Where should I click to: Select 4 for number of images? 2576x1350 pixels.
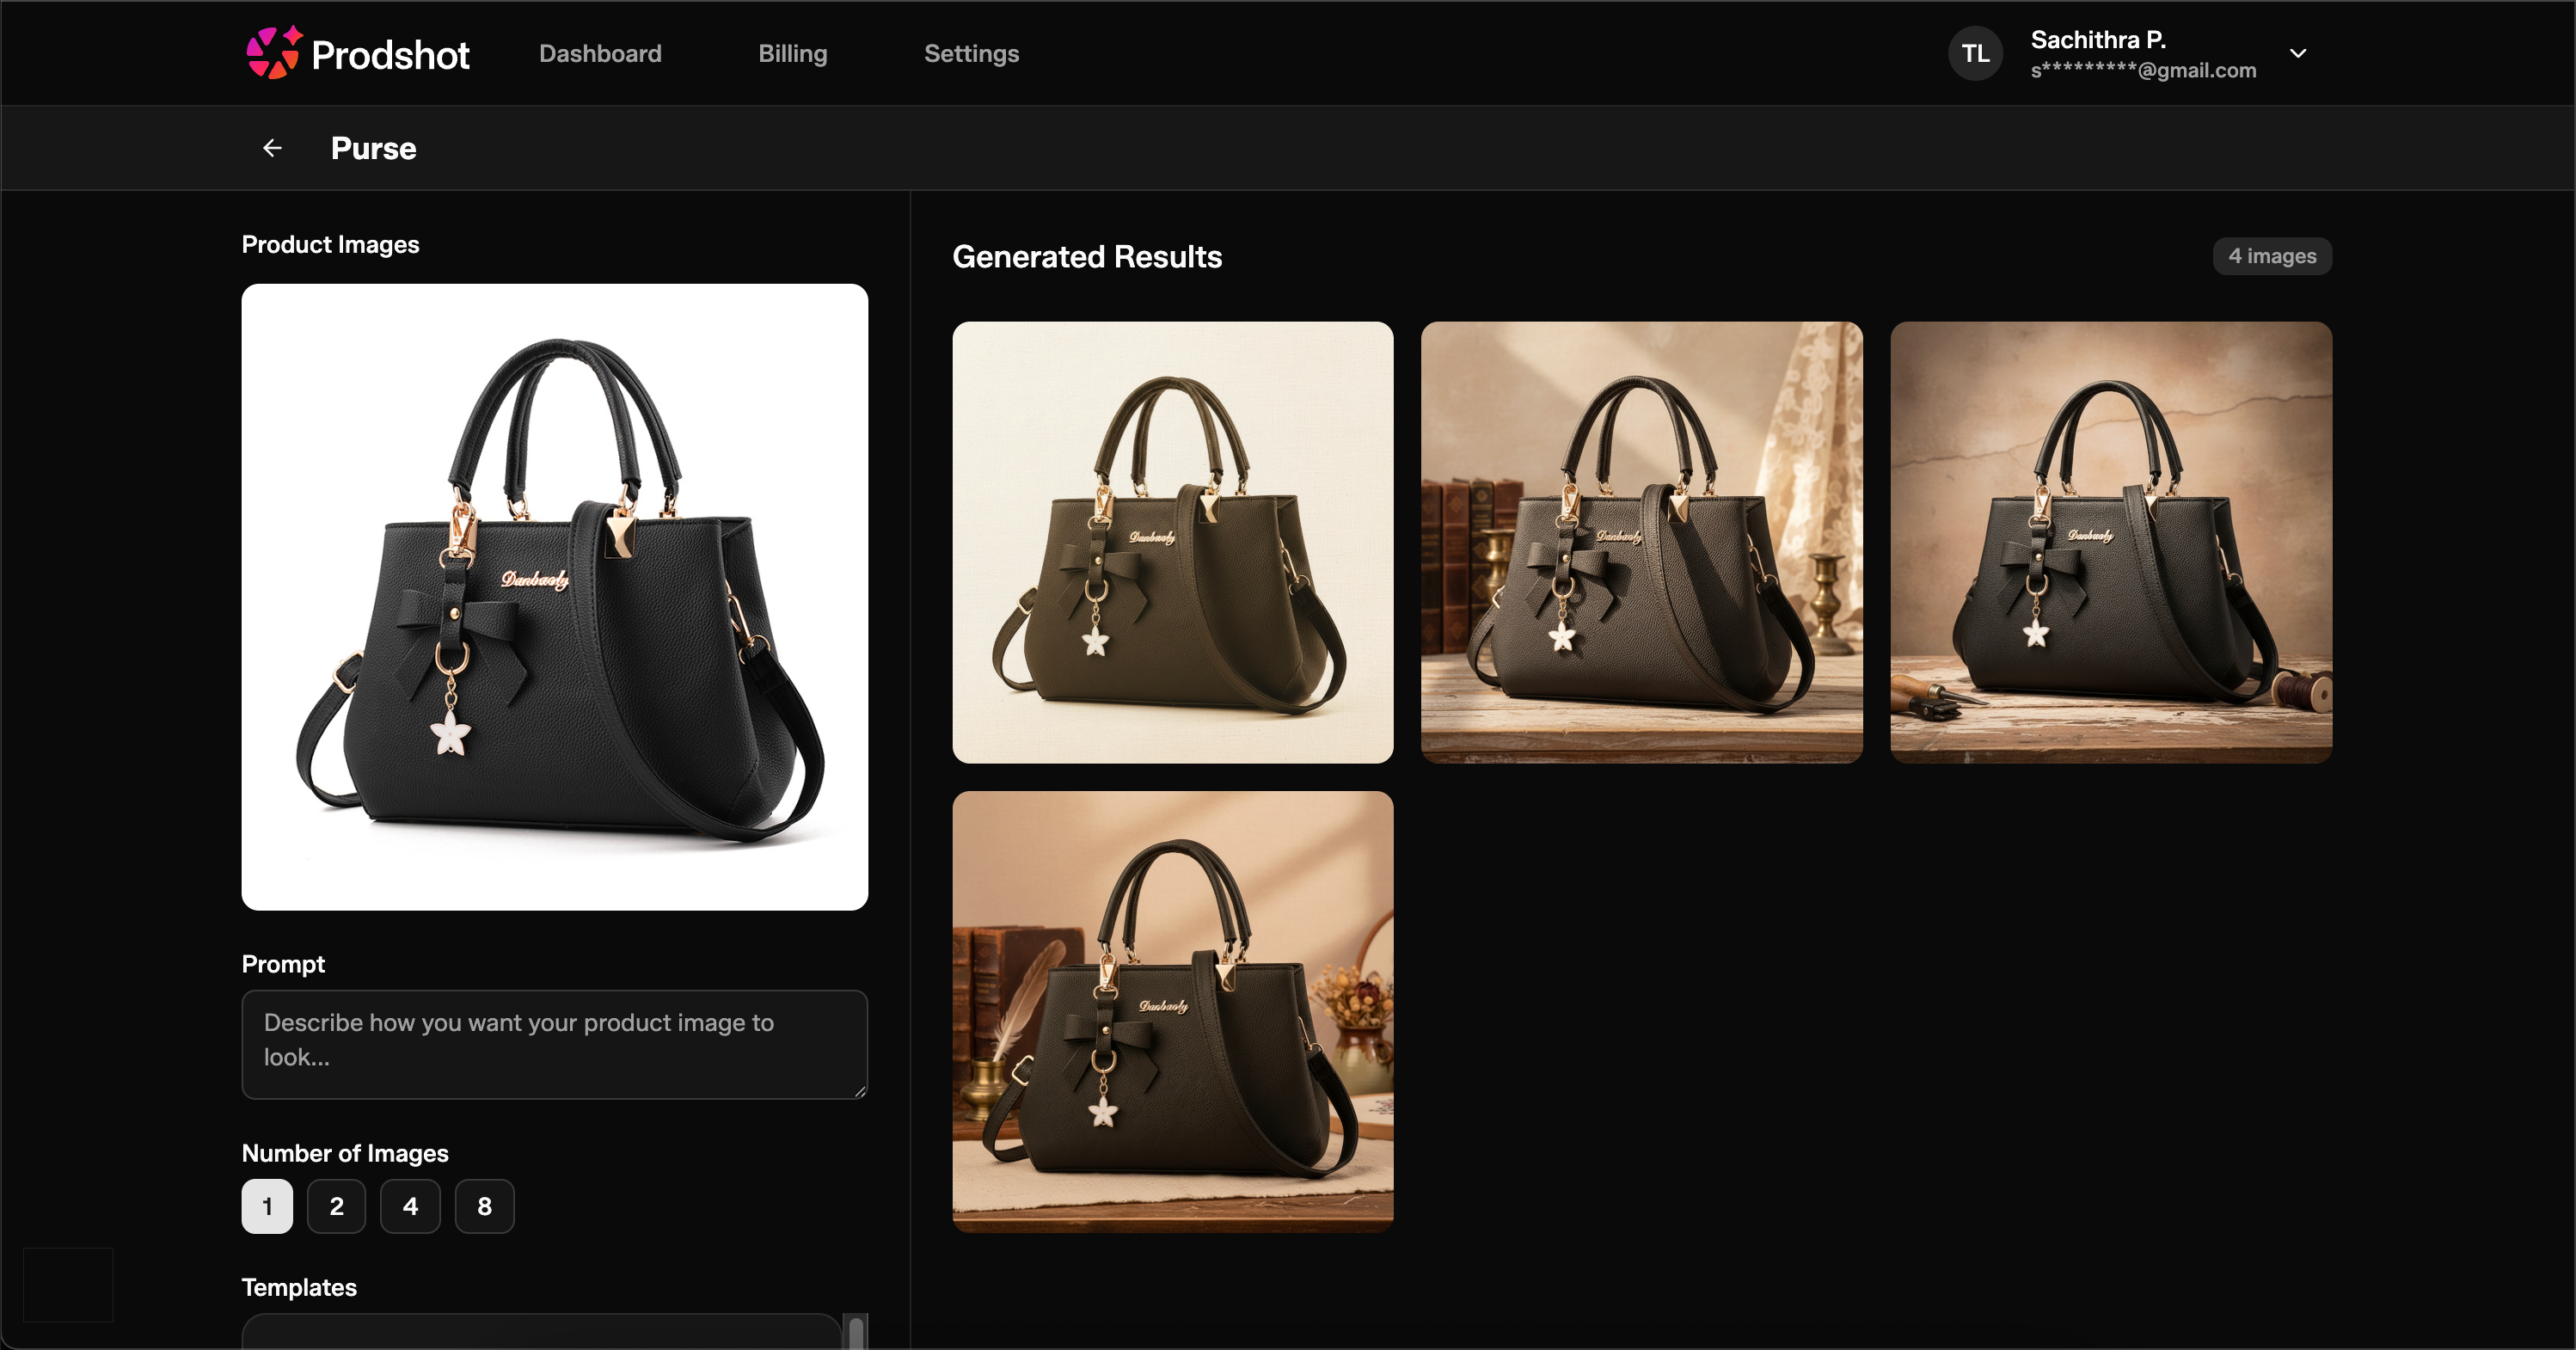click(x=410, y=1206)
